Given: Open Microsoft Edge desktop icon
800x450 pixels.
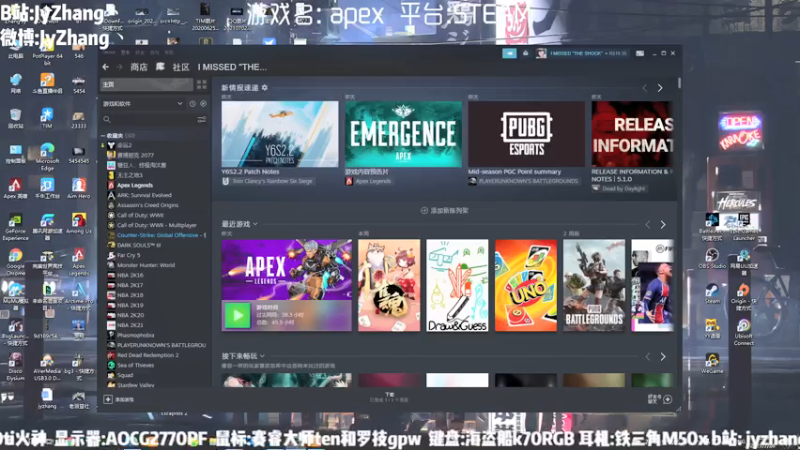Looking at the screenshot, I should pyautogui.click(x=47, y=157).
